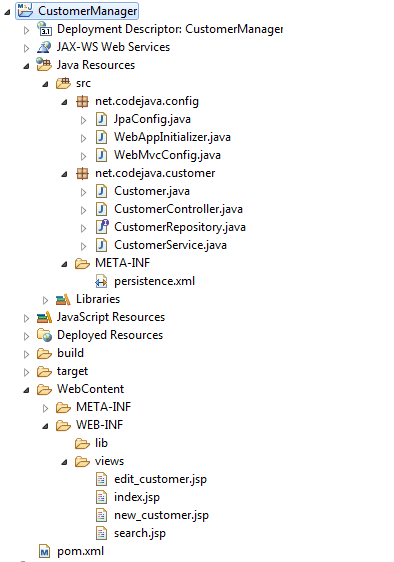Expand the target folder

27,373
